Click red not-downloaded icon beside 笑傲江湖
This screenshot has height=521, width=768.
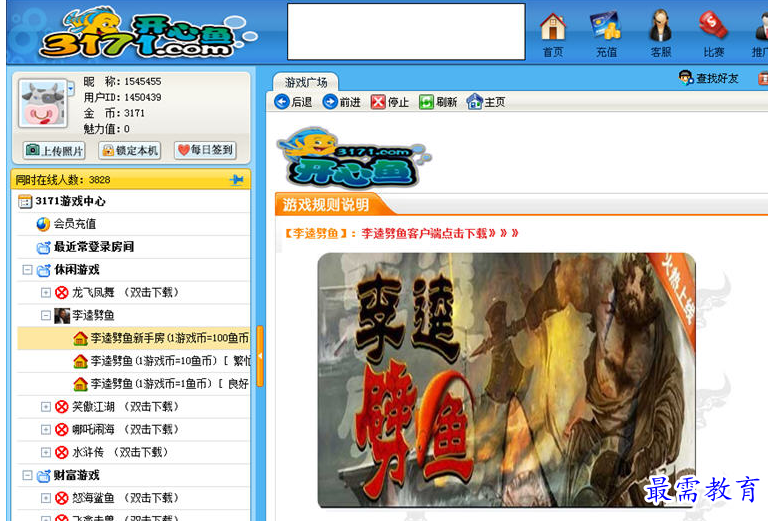[x=62, y=407]
